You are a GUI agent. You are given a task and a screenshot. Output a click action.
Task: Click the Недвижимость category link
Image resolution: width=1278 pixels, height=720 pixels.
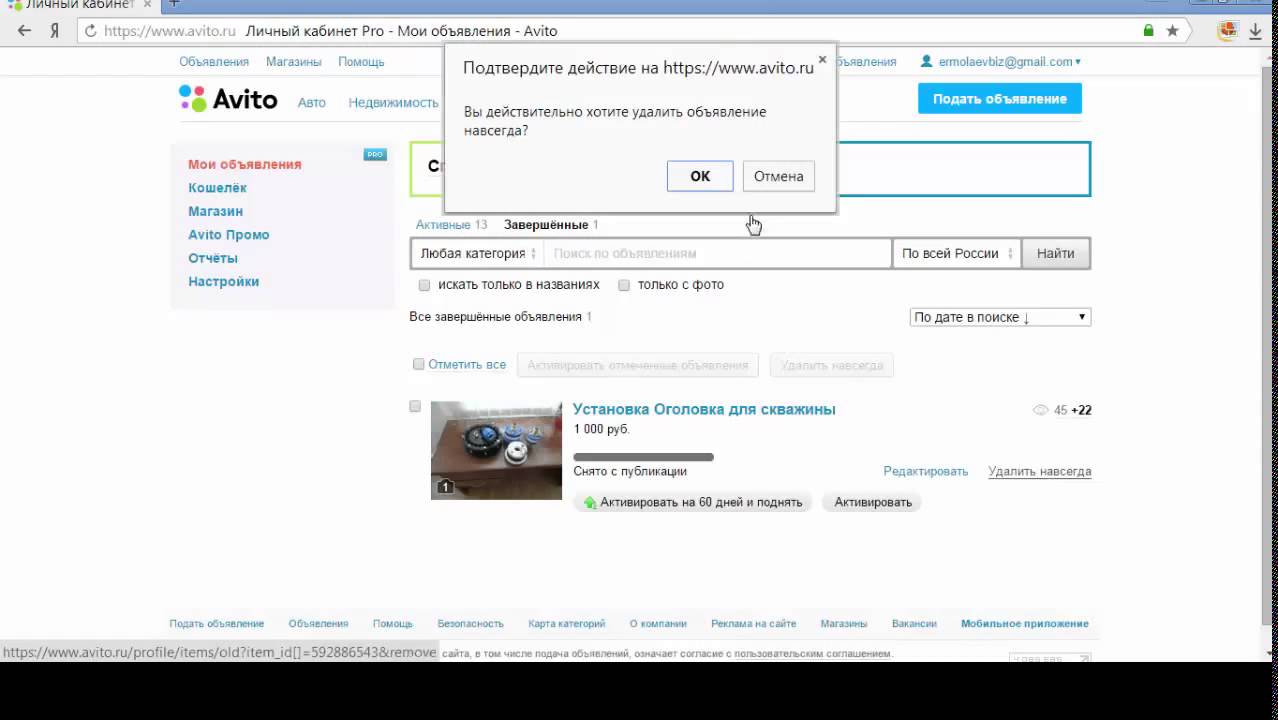[394, 103]
